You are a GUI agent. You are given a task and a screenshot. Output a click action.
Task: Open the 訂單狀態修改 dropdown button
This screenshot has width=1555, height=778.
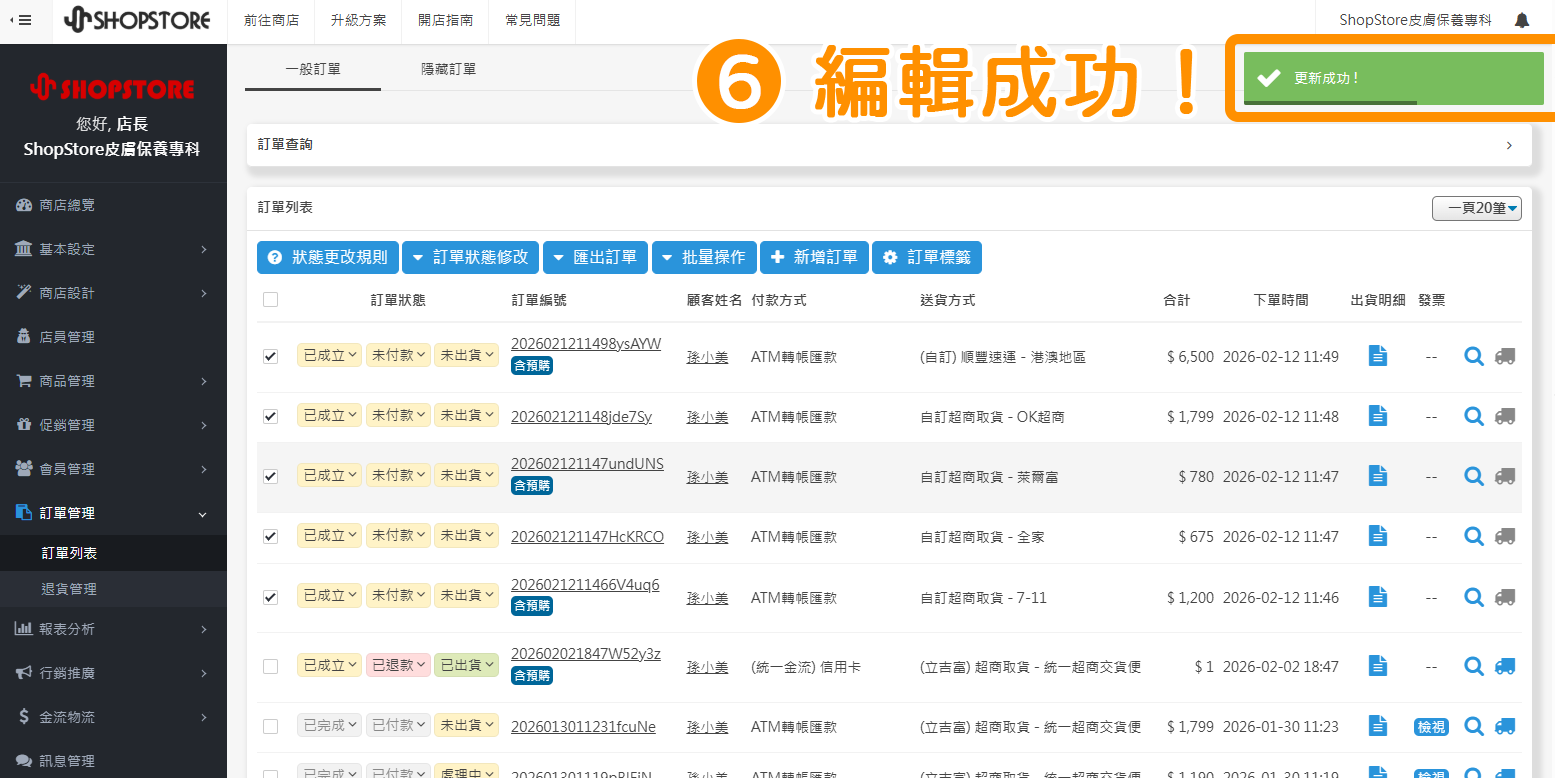[470, 257]
